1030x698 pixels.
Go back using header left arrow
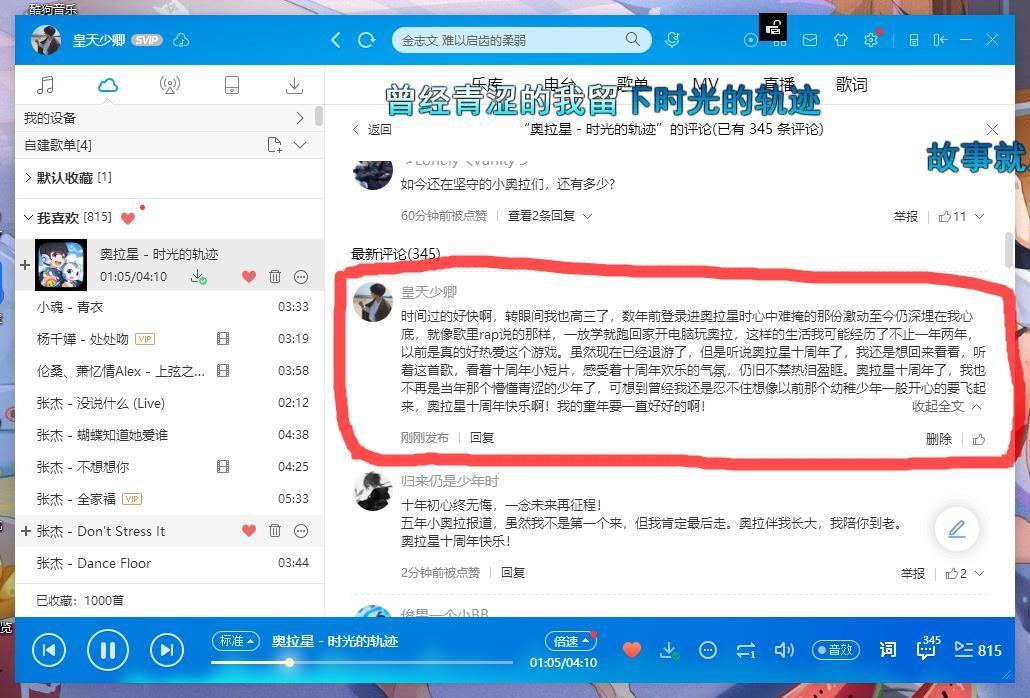pyautogui.click(x=336, y=40)
